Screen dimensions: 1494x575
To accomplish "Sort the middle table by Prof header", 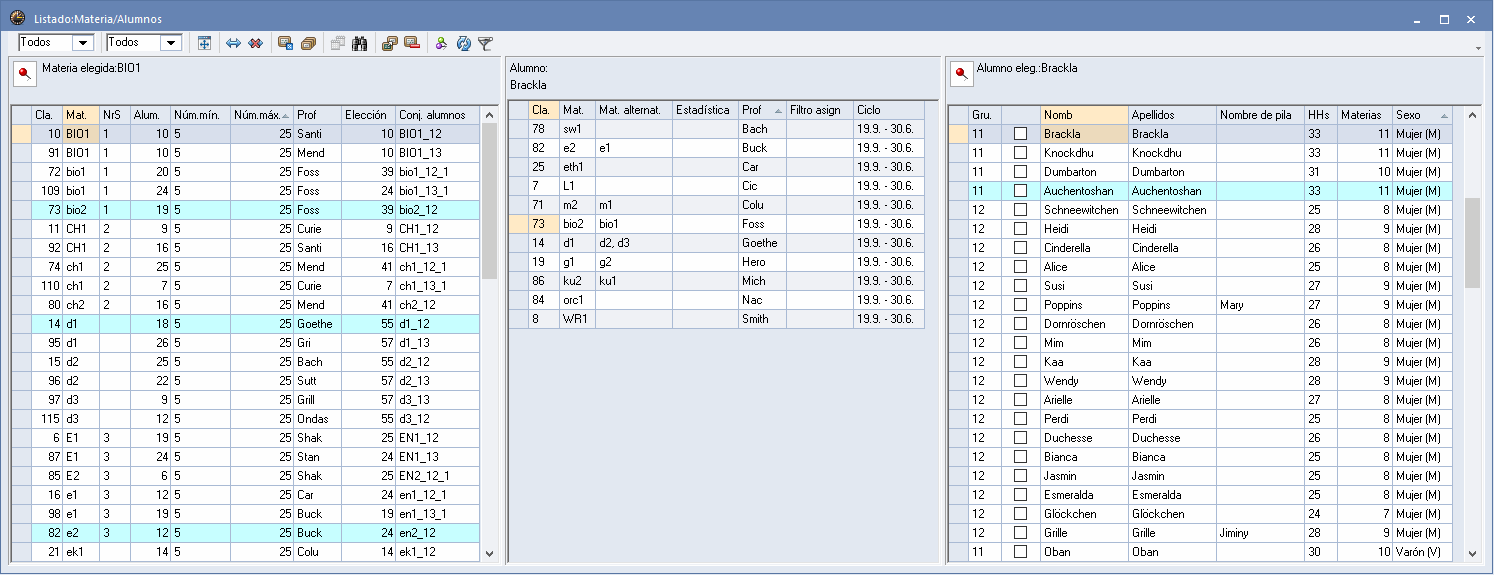I will point(762,110).
